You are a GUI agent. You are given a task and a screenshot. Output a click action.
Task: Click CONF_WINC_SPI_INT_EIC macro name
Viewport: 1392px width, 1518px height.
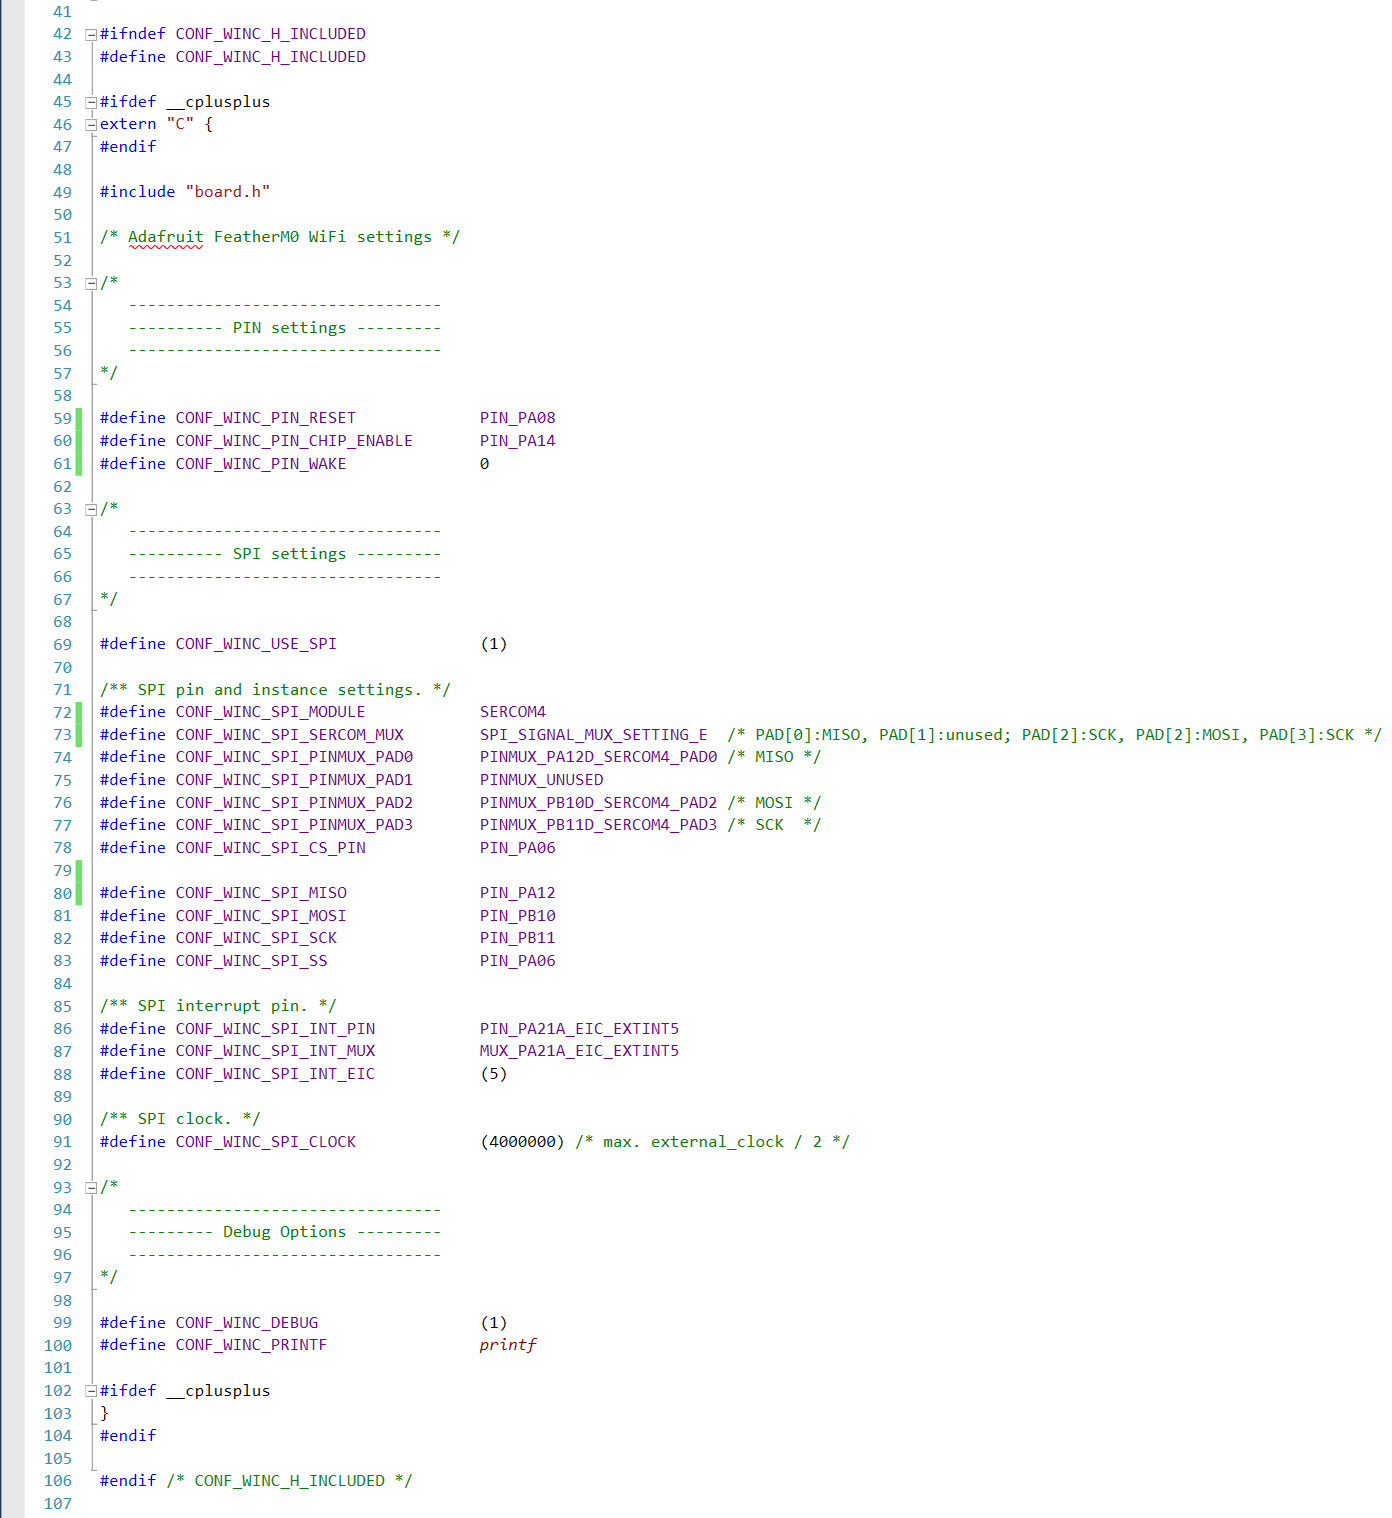(275, 1074)
